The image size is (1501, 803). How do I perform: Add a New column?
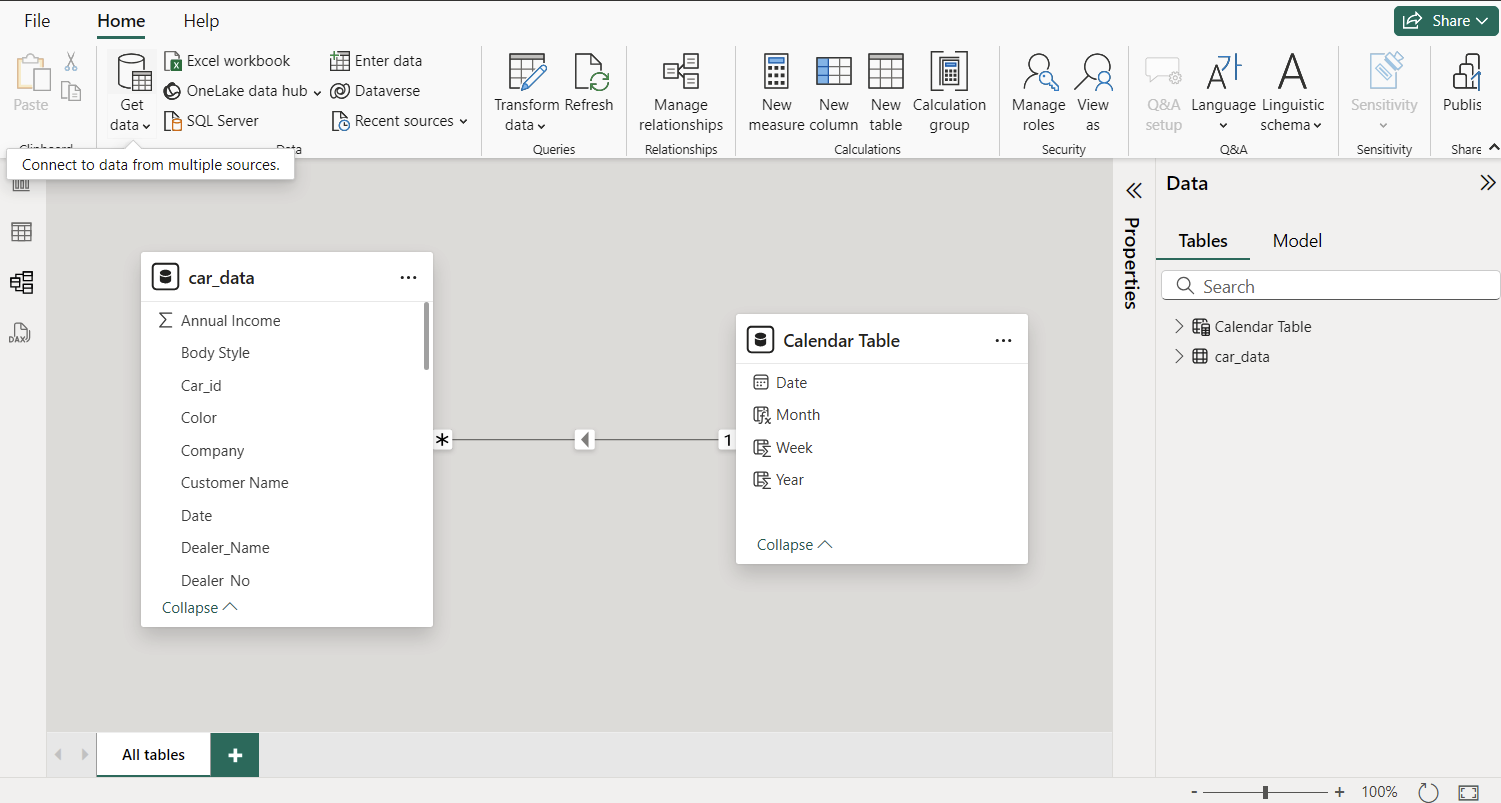[833, 94]
